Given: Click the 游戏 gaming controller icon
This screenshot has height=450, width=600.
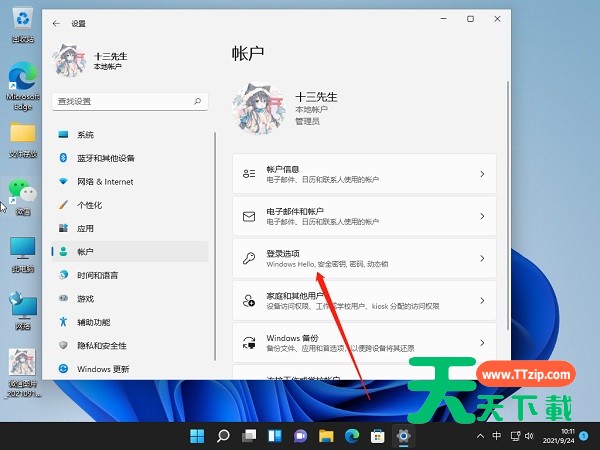Looking at the screenshot, I should [x=64, y=298].
